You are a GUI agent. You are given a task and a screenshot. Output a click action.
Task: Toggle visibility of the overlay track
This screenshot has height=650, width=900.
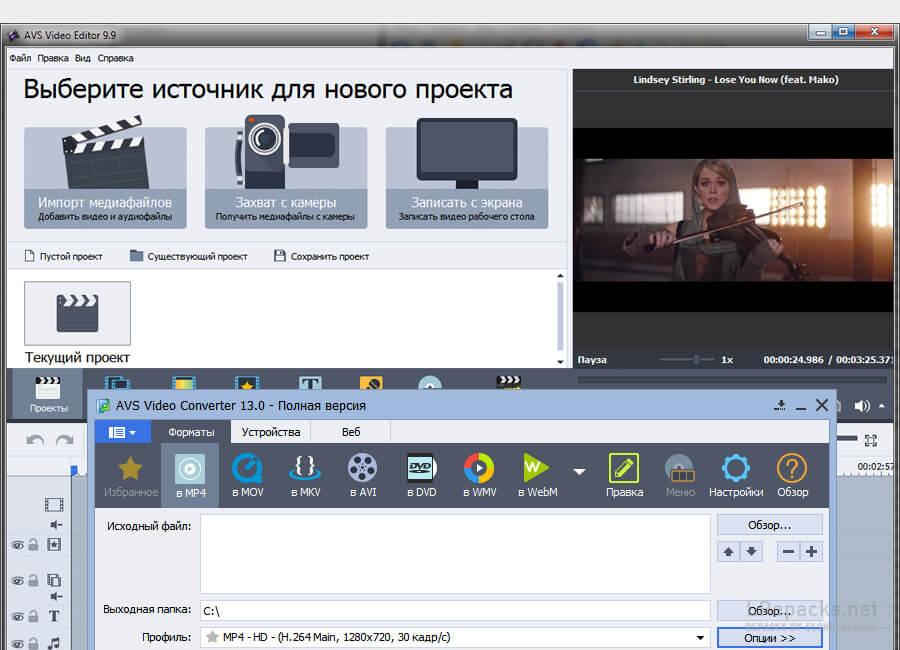click(x=18, y=581)
